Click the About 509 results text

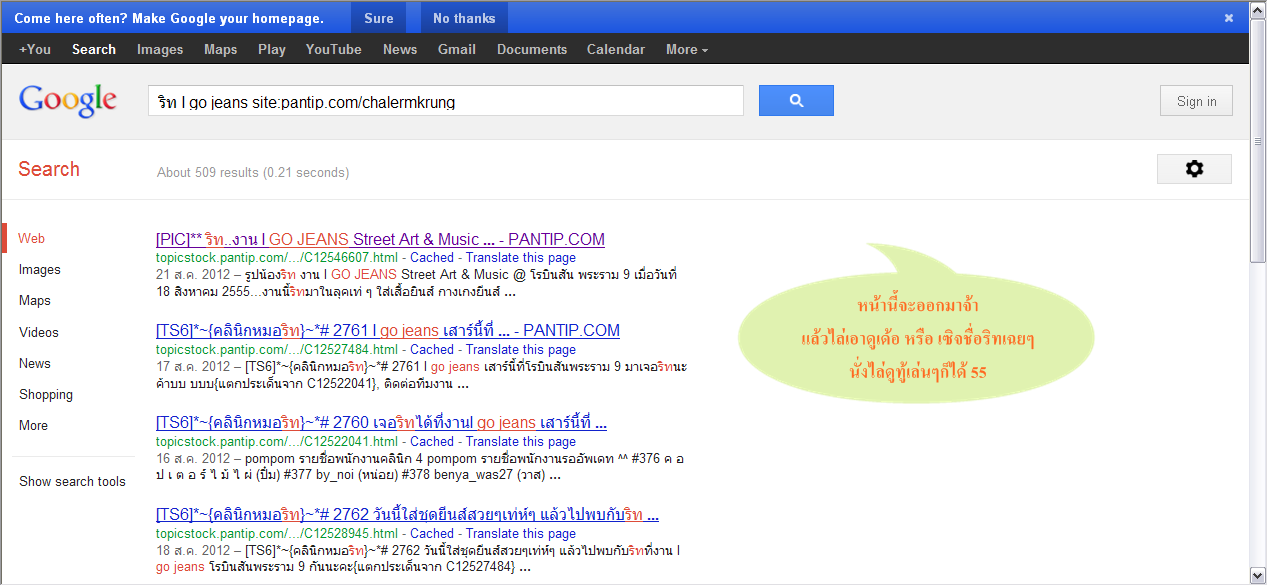click(x=253, y=172)
